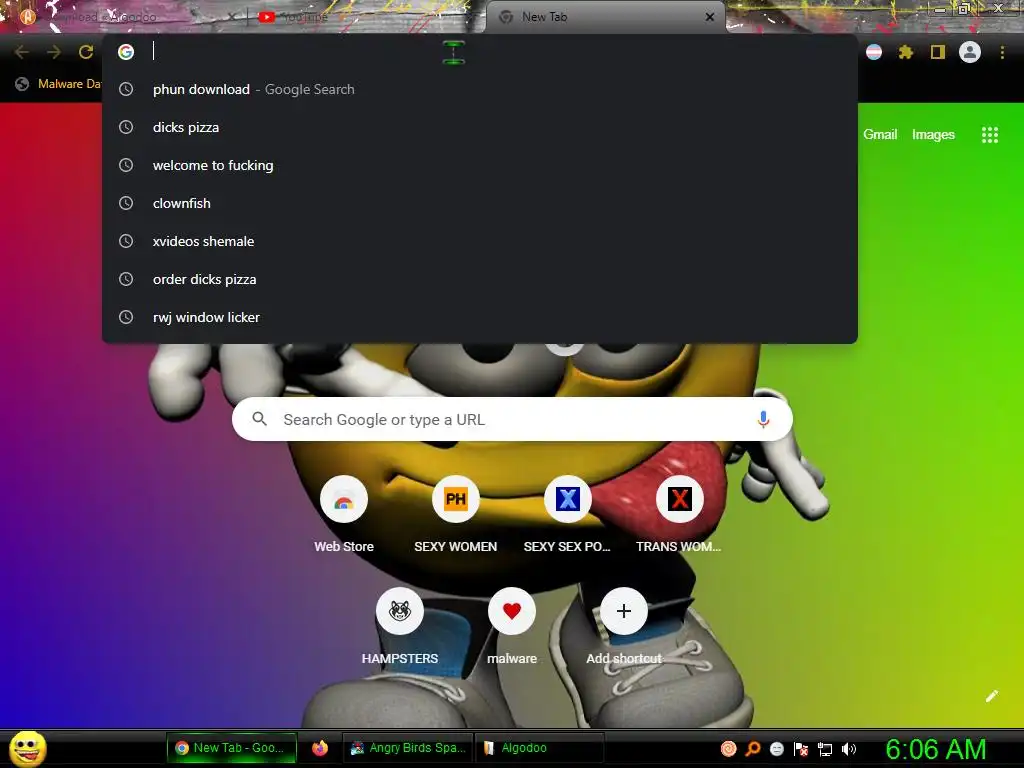Open the HAMPSTERS shortcut
This screenshot has width=1024, height=768.
[400, 627]
